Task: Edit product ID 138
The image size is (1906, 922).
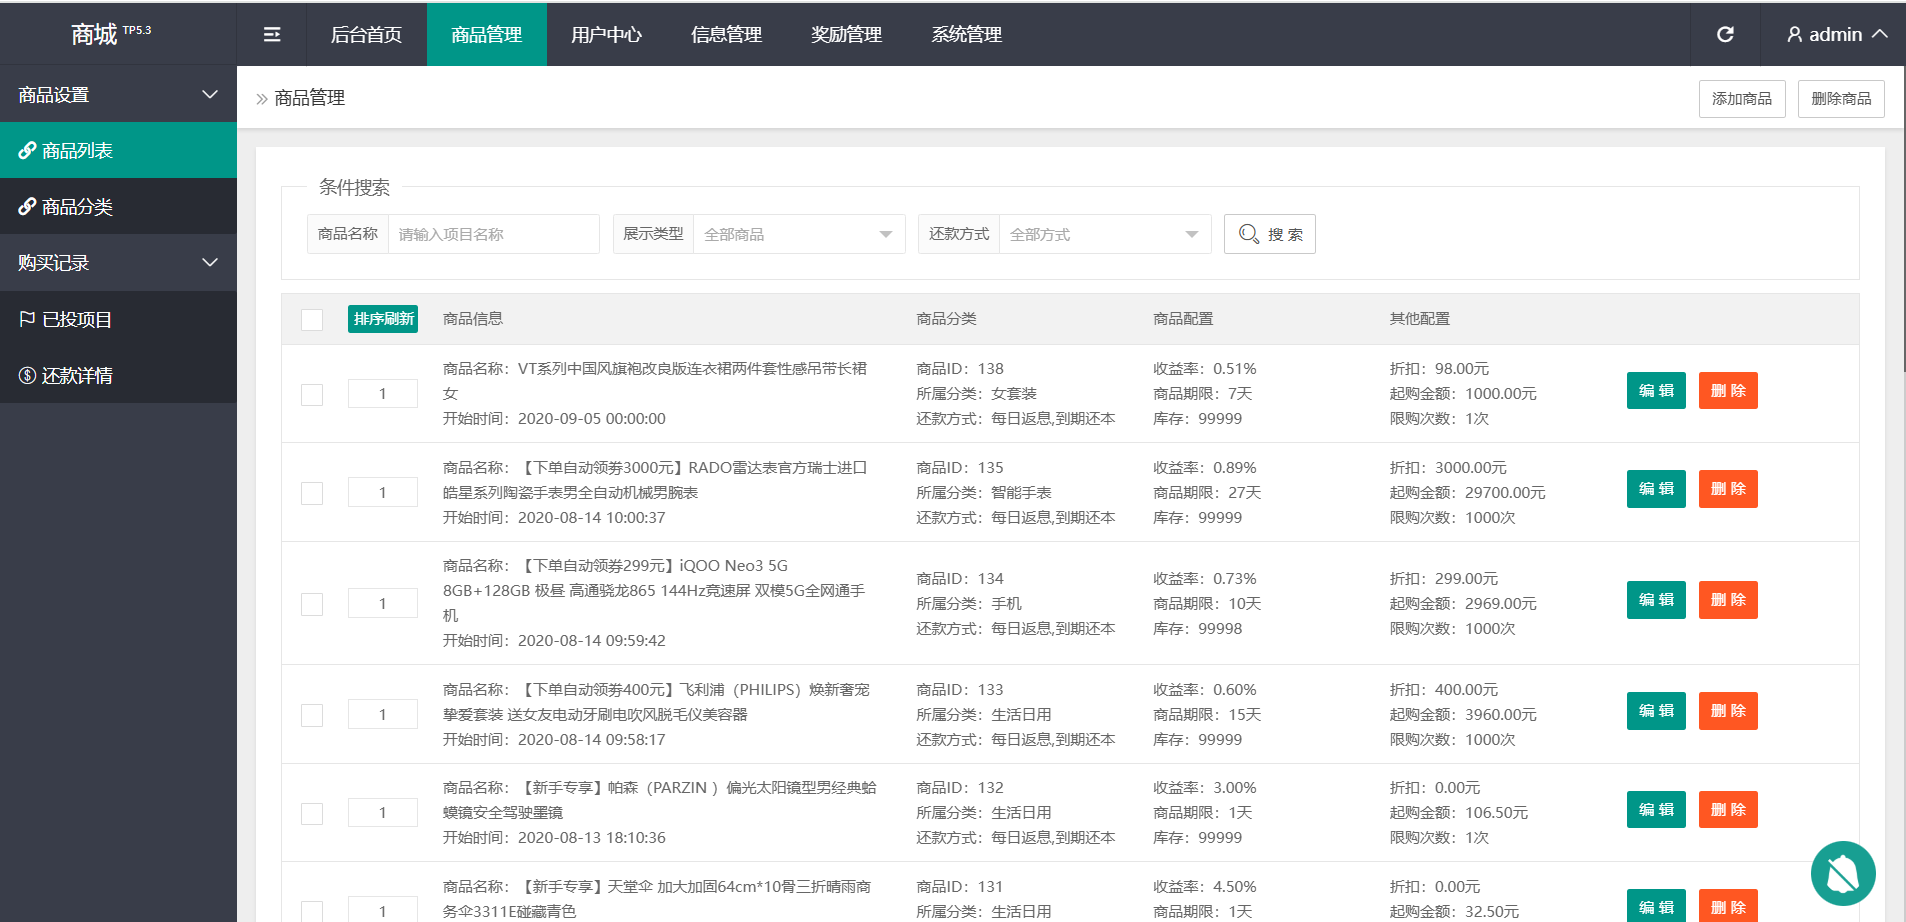Action: click(x=1657, y=391)
